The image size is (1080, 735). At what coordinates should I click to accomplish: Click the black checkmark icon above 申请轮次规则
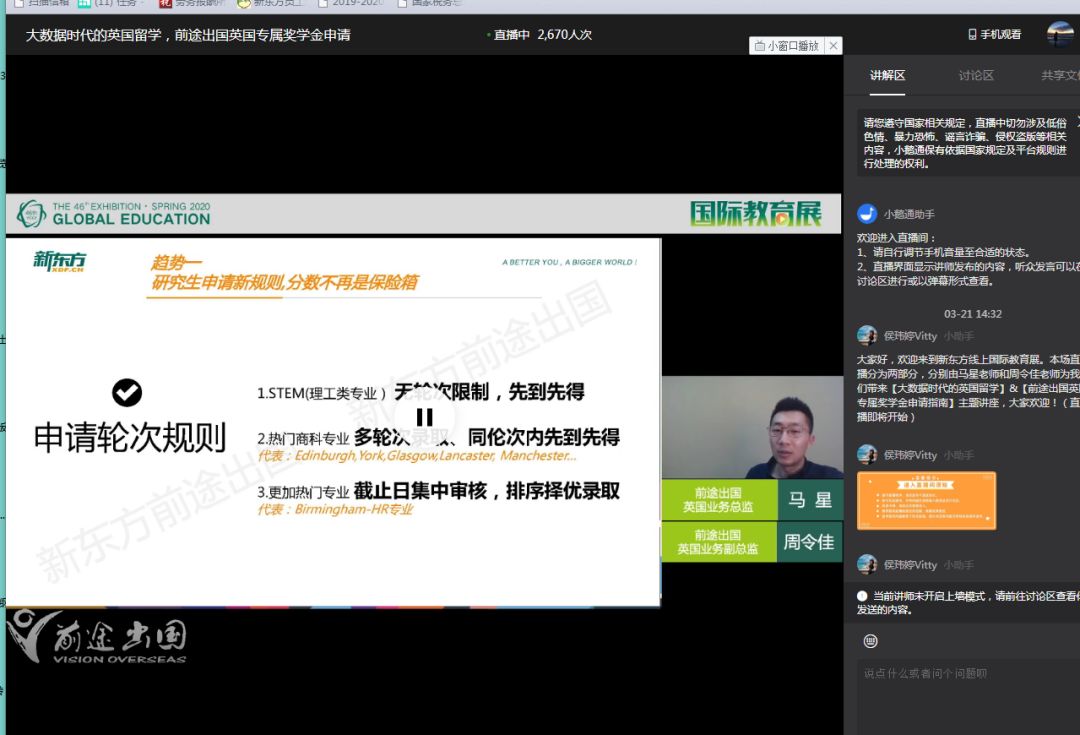click(127, 393)
